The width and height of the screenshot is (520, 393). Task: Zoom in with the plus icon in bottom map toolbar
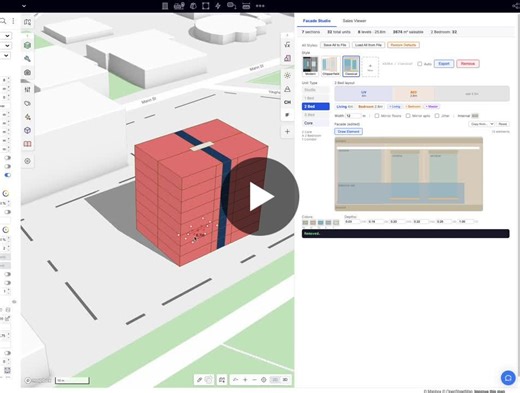pyautogui.click(x=245, y=380)
